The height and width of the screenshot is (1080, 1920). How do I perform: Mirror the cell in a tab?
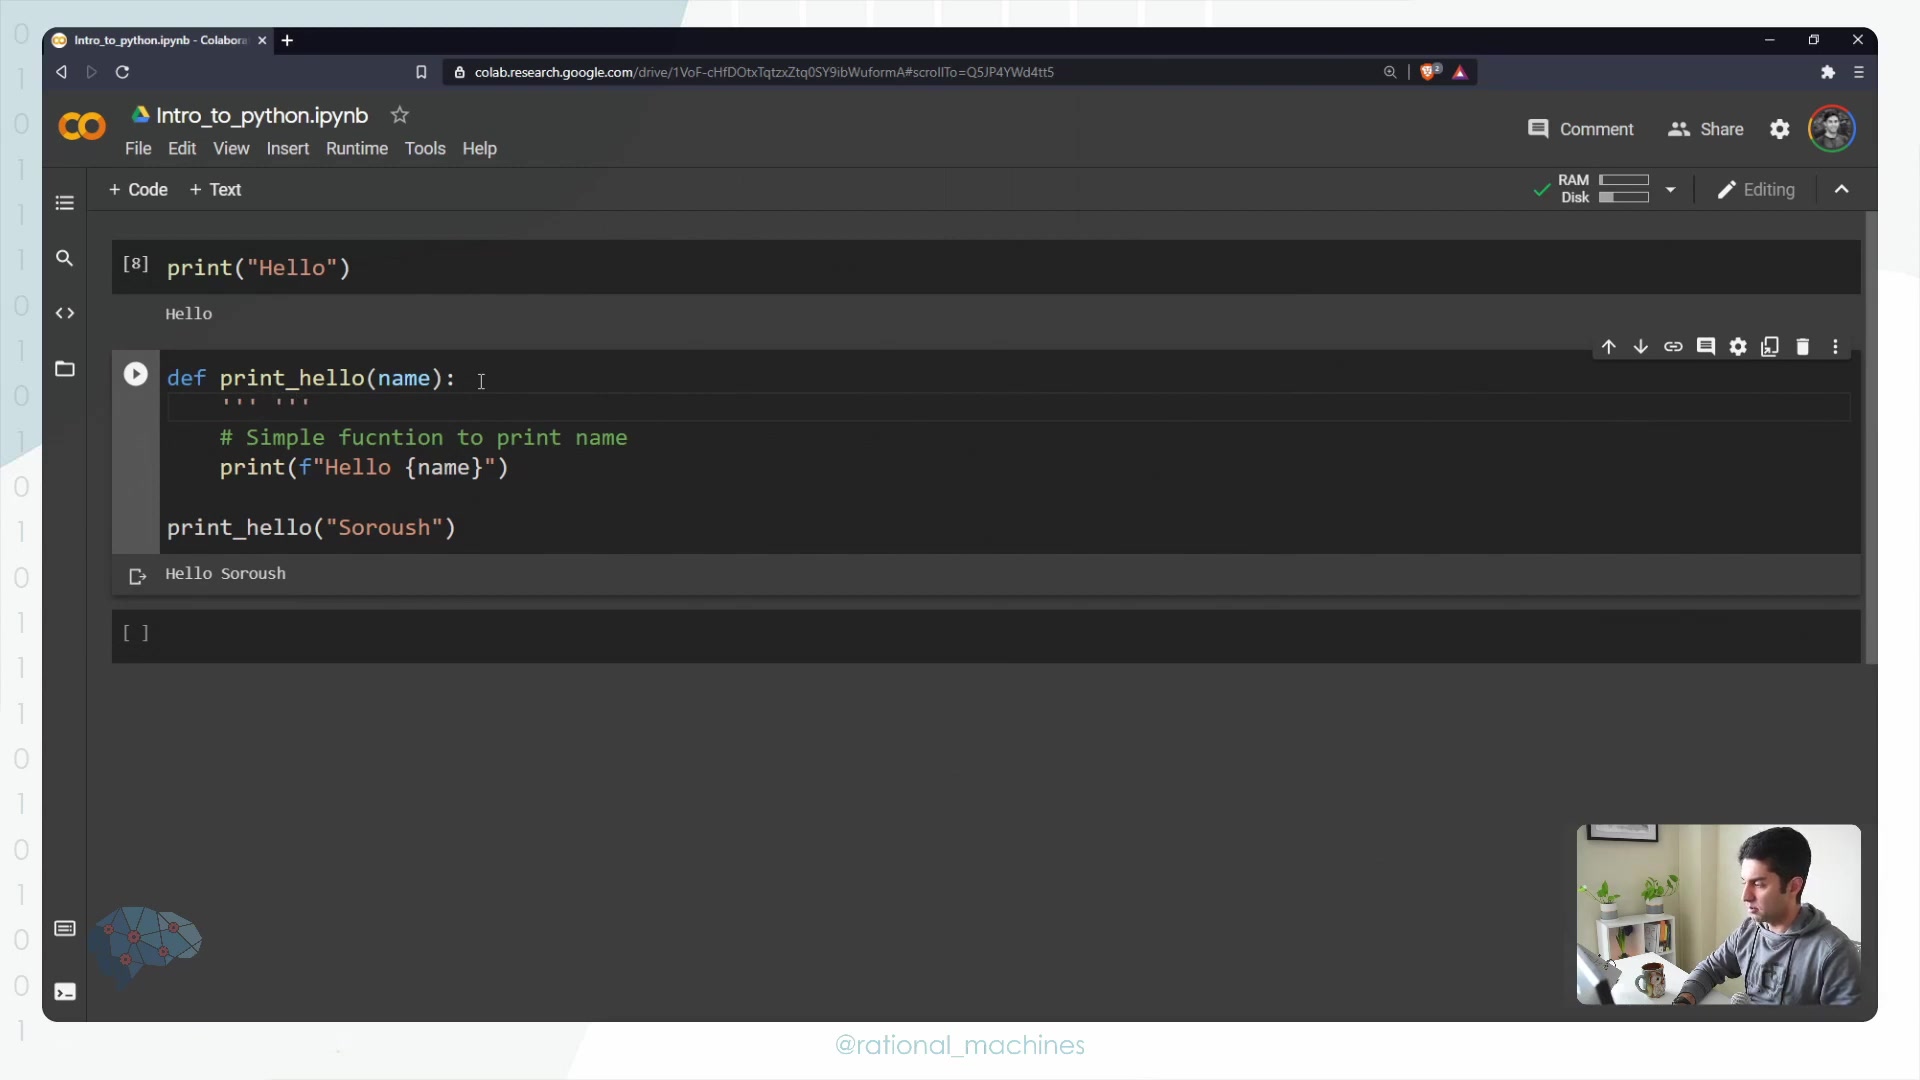[x=1770, y=347]
